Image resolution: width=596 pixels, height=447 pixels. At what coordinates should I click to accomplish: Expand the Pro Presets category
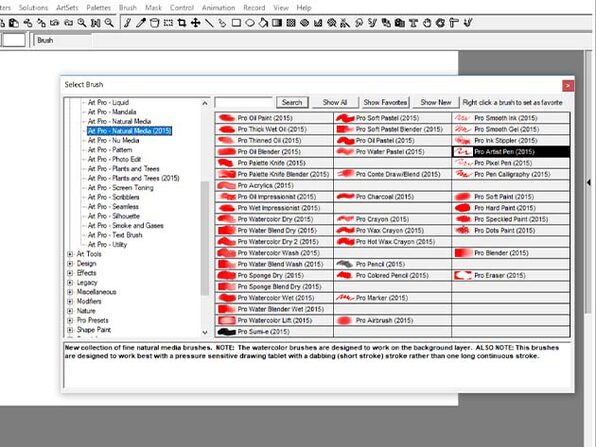click(70, 320)
